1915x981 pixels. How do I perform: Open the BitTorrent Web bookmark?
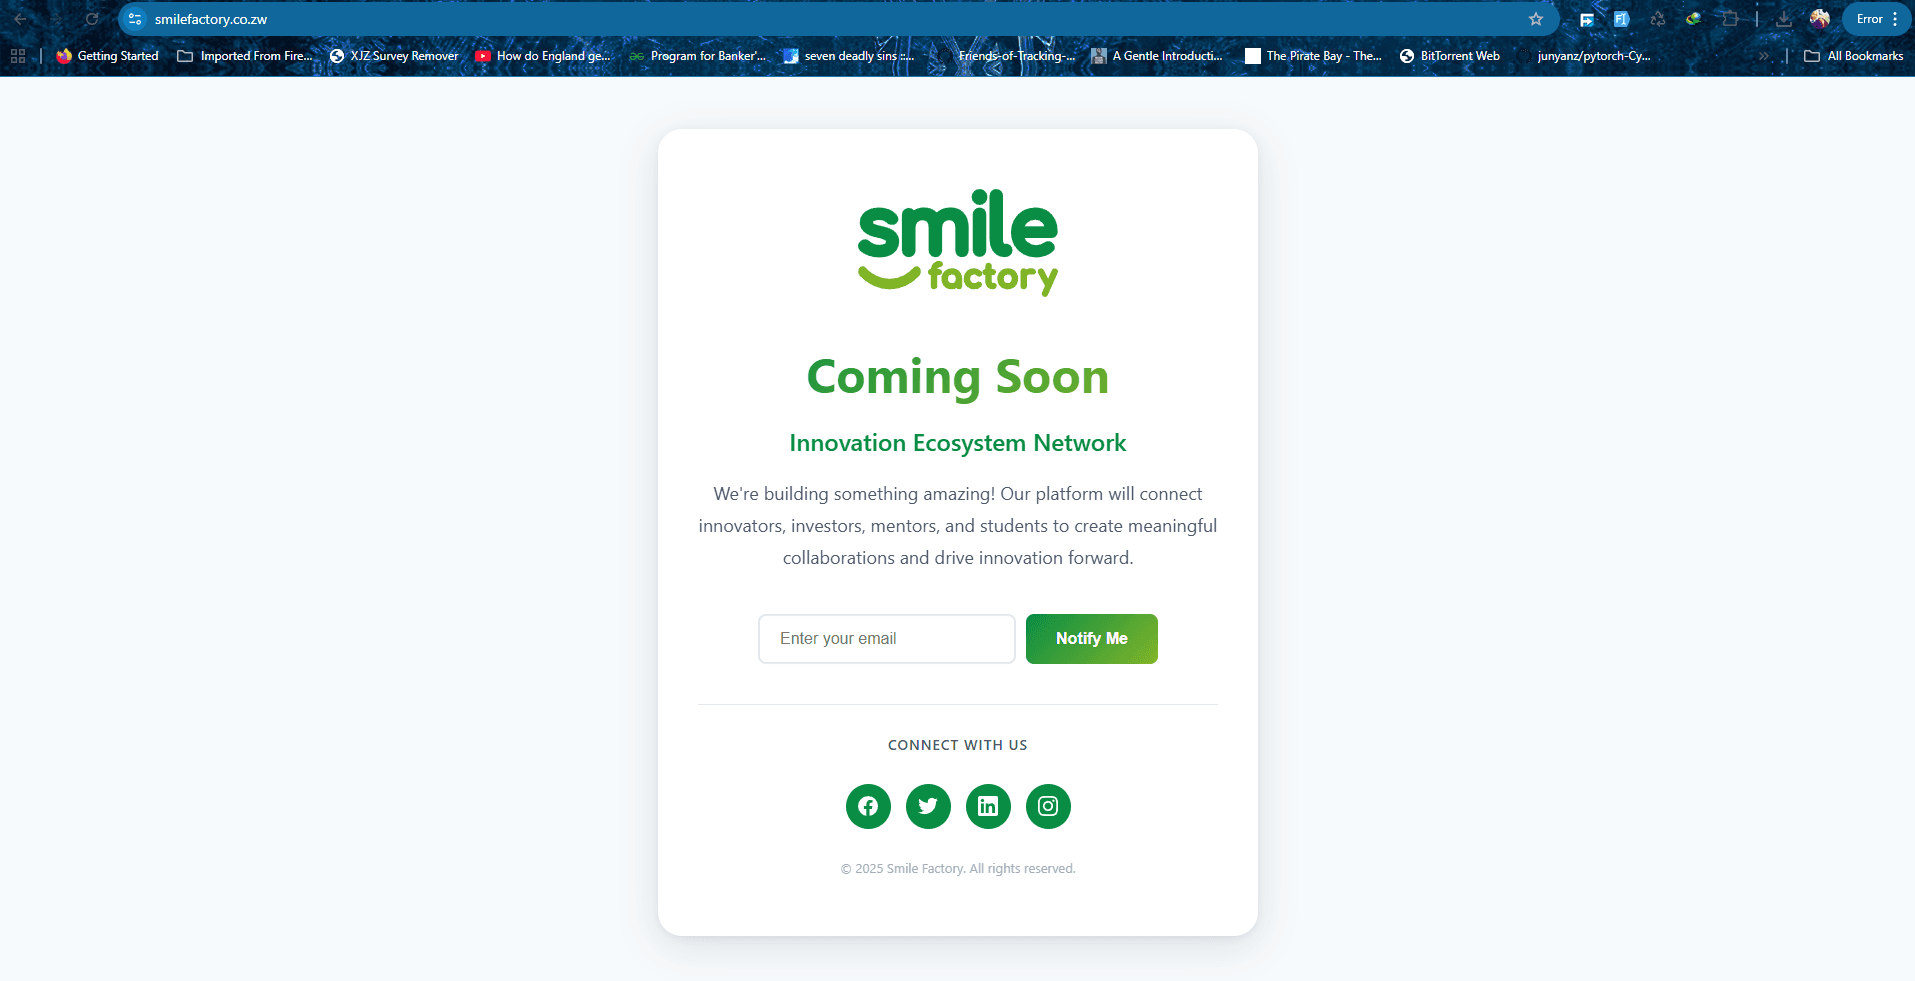tap(1450, 56)
